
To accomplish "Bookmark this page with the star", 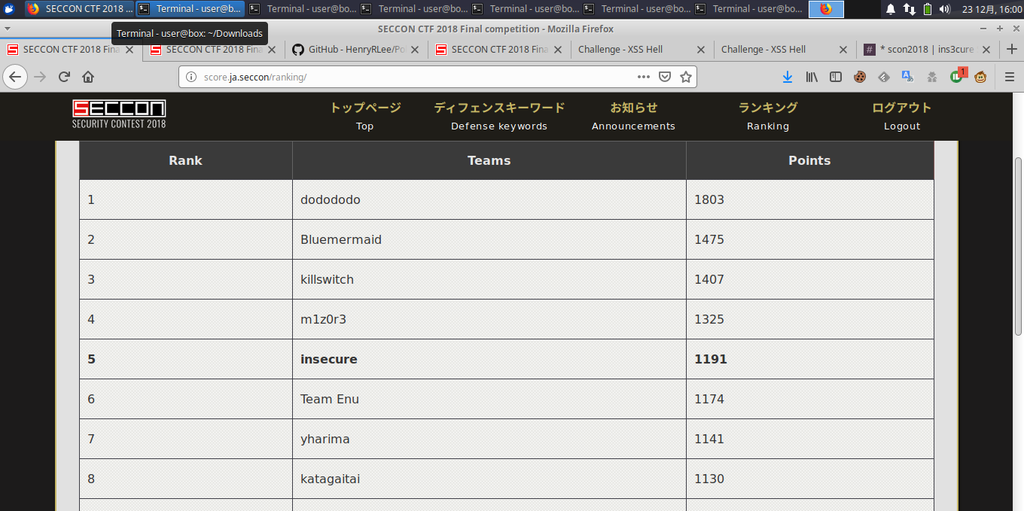I will tap(686, 77).
